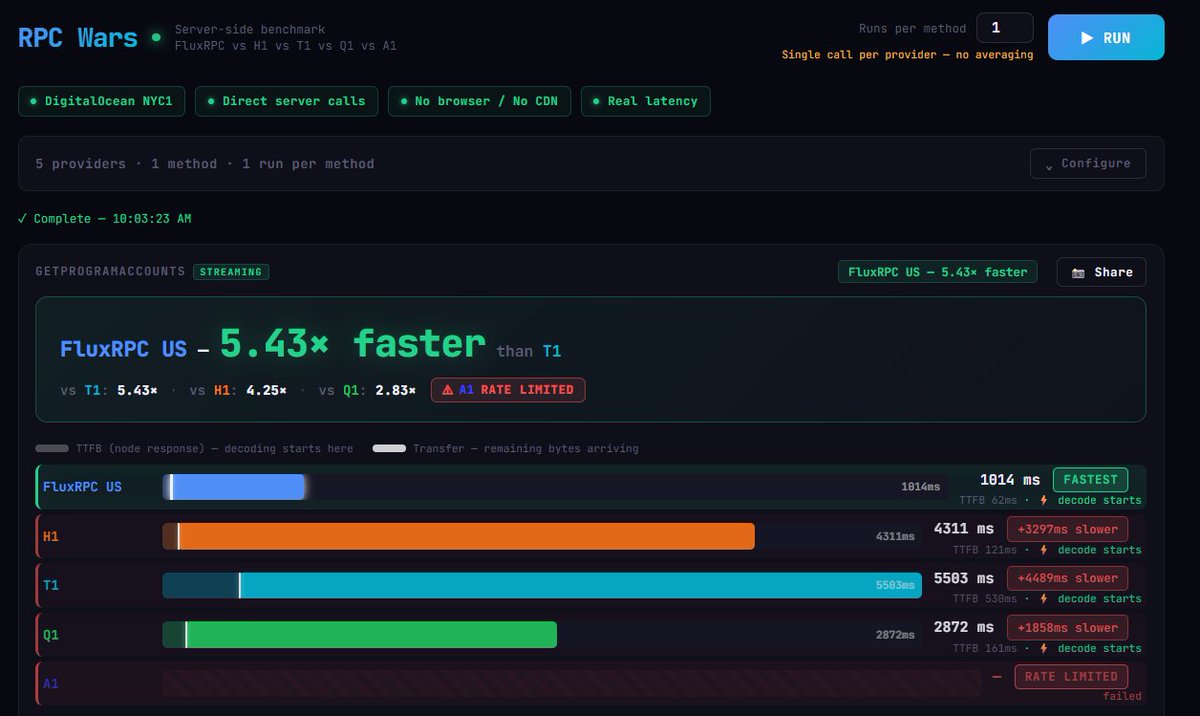
Task: Click the Transfer legend entry
Action: (505, 449)
